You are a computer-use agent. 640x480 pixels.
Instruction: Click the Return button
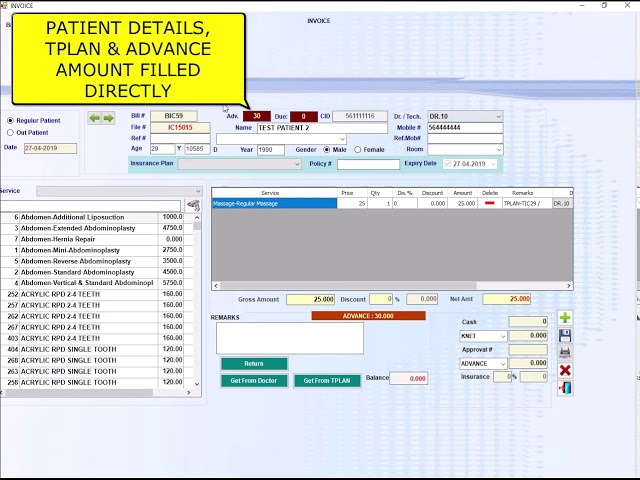(254, 364)
